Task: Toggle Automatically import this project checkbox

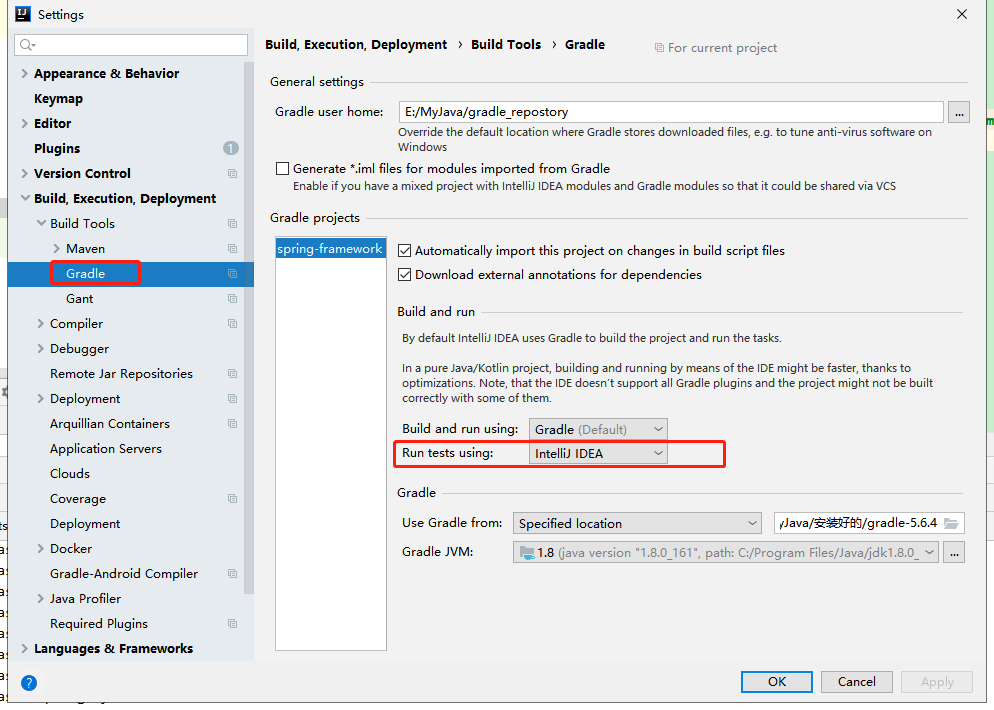Action: coord(404,250)
